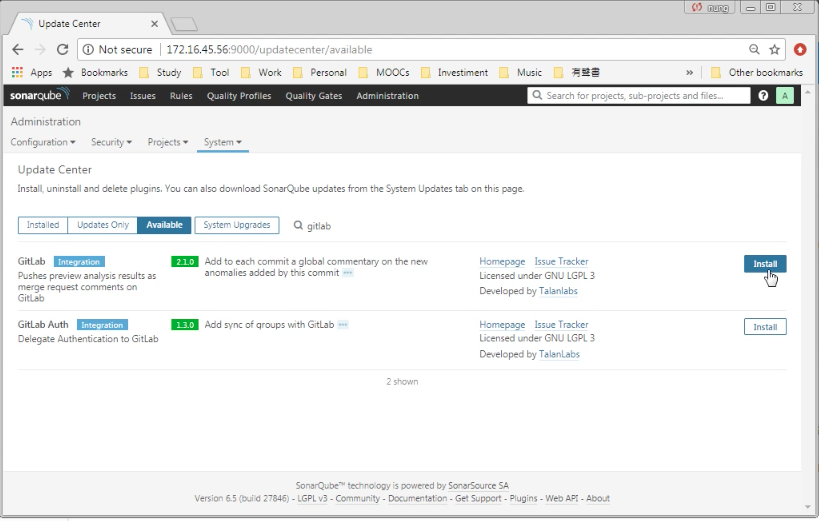This screenshot has height=521, width=819.
Task: Select the Available filter
Action: 164,225
